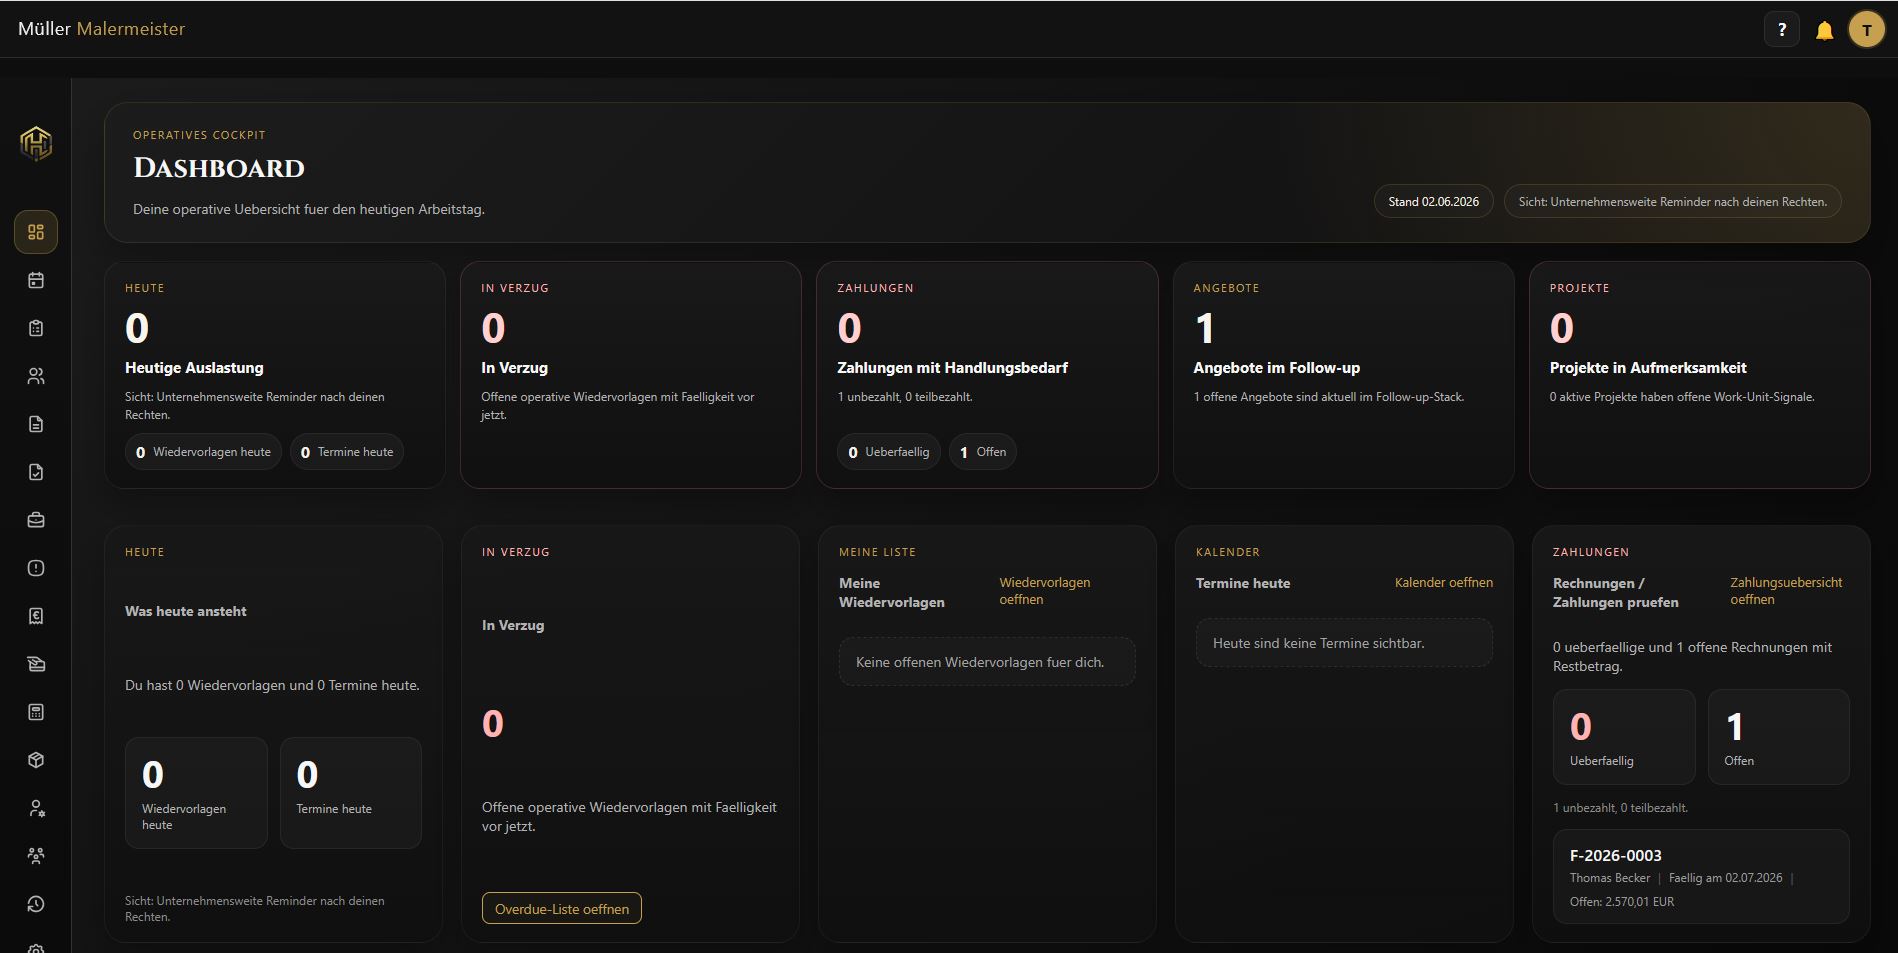Open the Angebote im Follow-up card
Image resolution: width=1898 pixels, height=953 pixels.
pyautogui.click(x=1343, y=375)
